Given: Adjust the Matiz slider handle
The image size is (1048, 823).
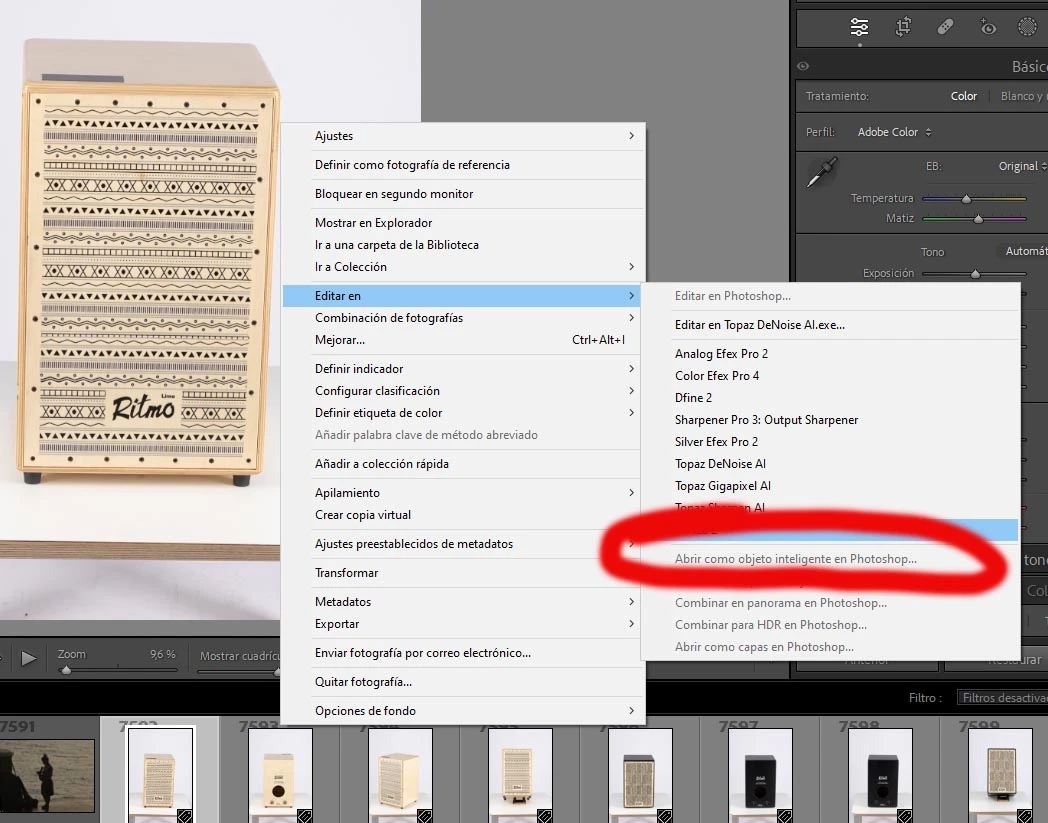Looking at the screenshot, I should coord(978,219).
